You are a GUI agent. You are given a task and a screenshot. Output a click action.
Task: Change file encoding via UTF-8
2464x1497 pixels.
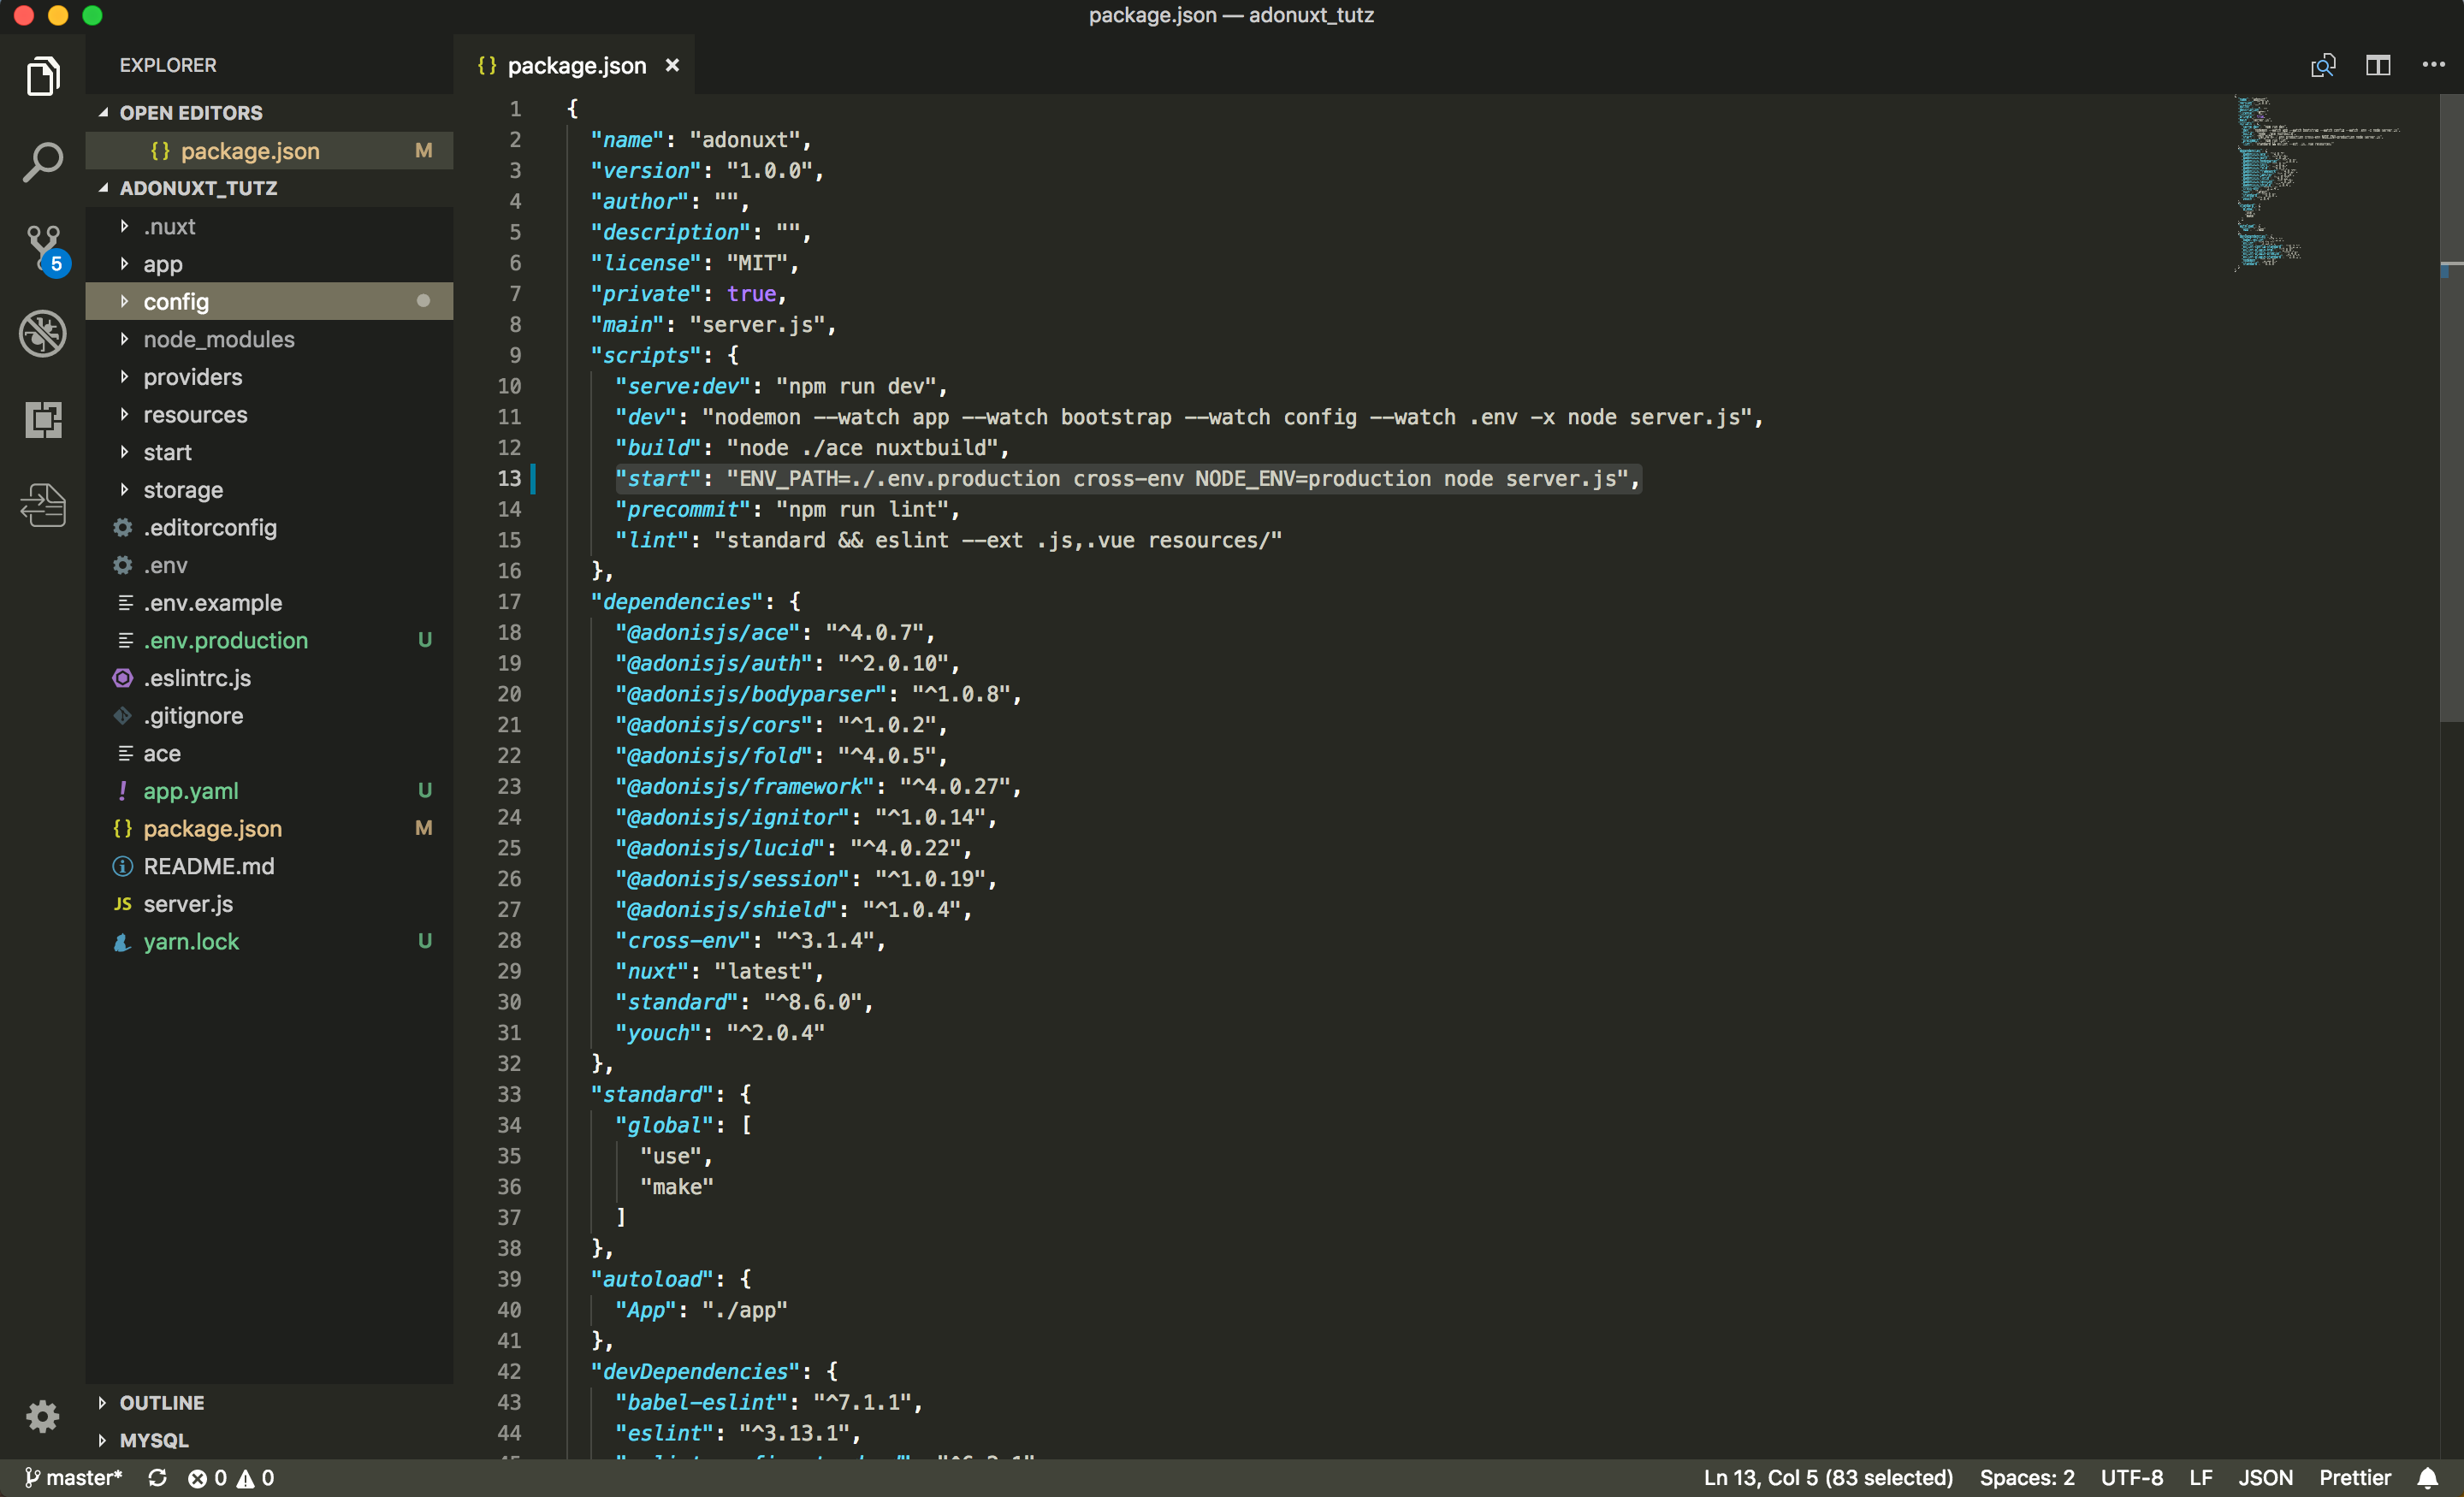click(2131, 1478)
